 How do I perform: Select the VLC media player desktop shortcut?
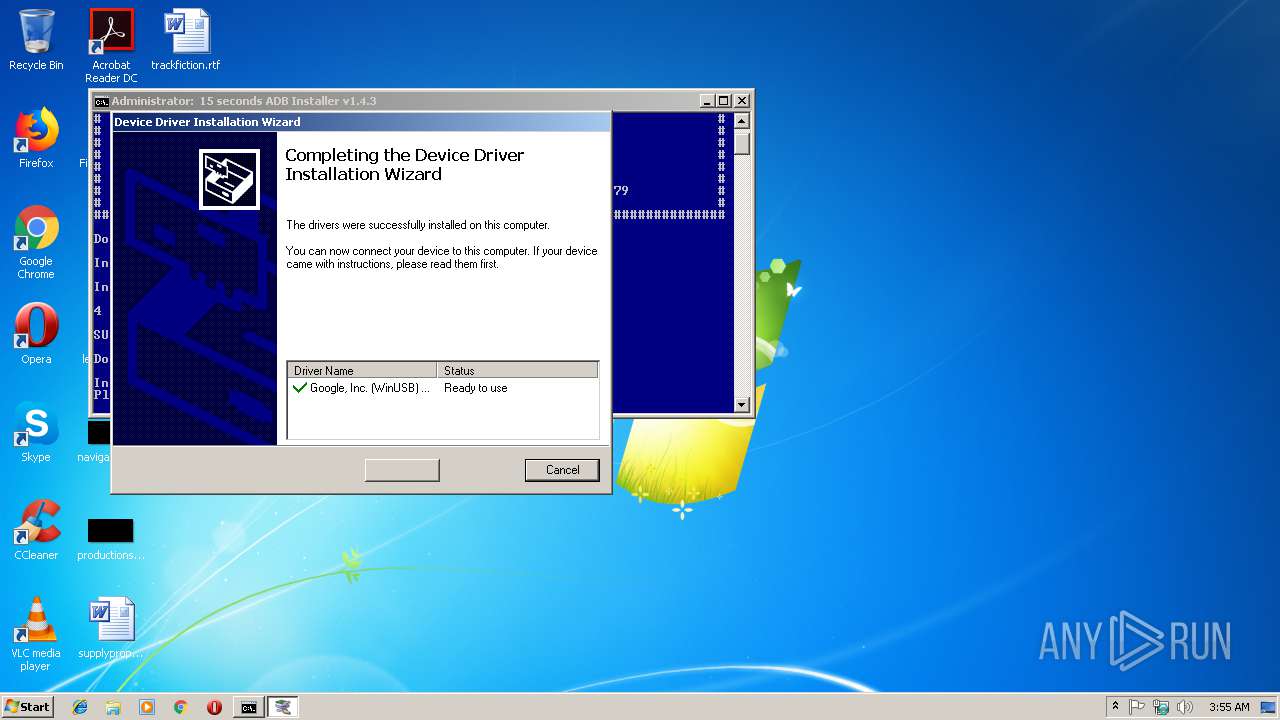[x=36, y=634]
